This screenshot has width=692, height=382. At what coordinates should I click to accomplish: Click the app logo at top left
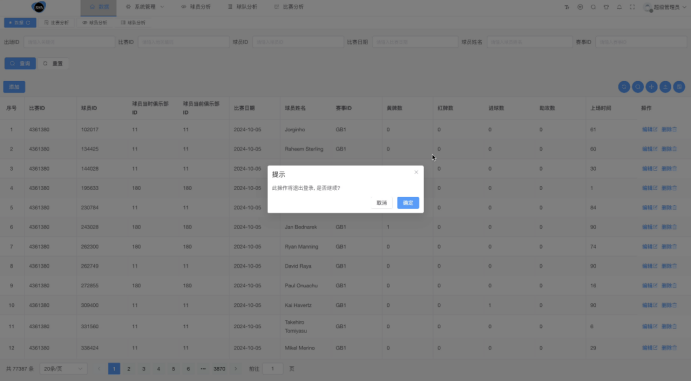[x=39, y=7]
